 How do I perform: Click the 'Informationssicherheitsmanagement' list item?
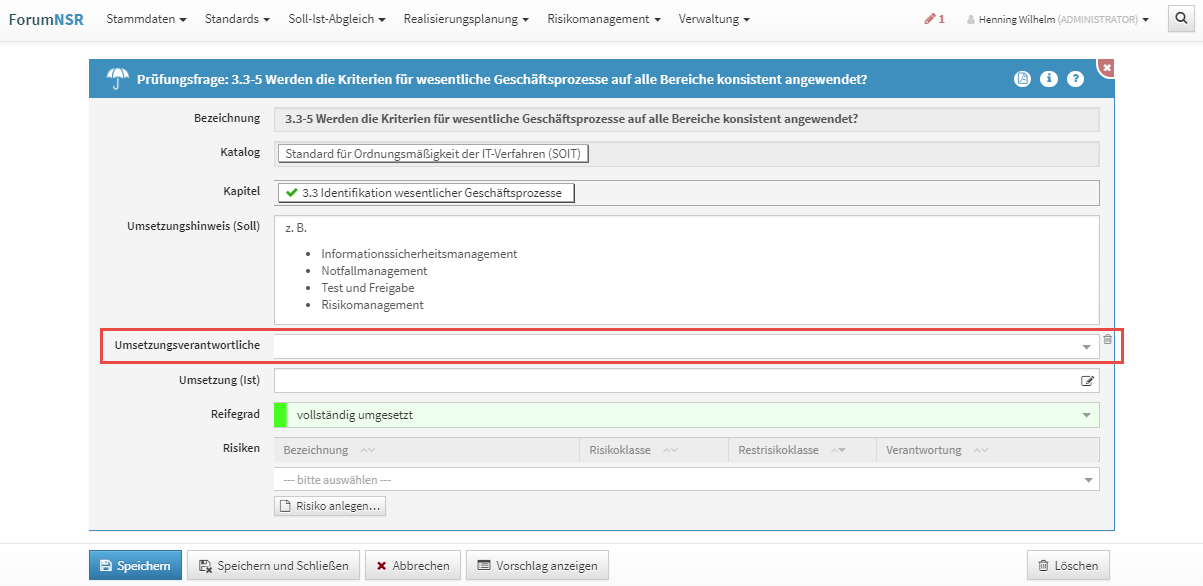tap(419, 254)
